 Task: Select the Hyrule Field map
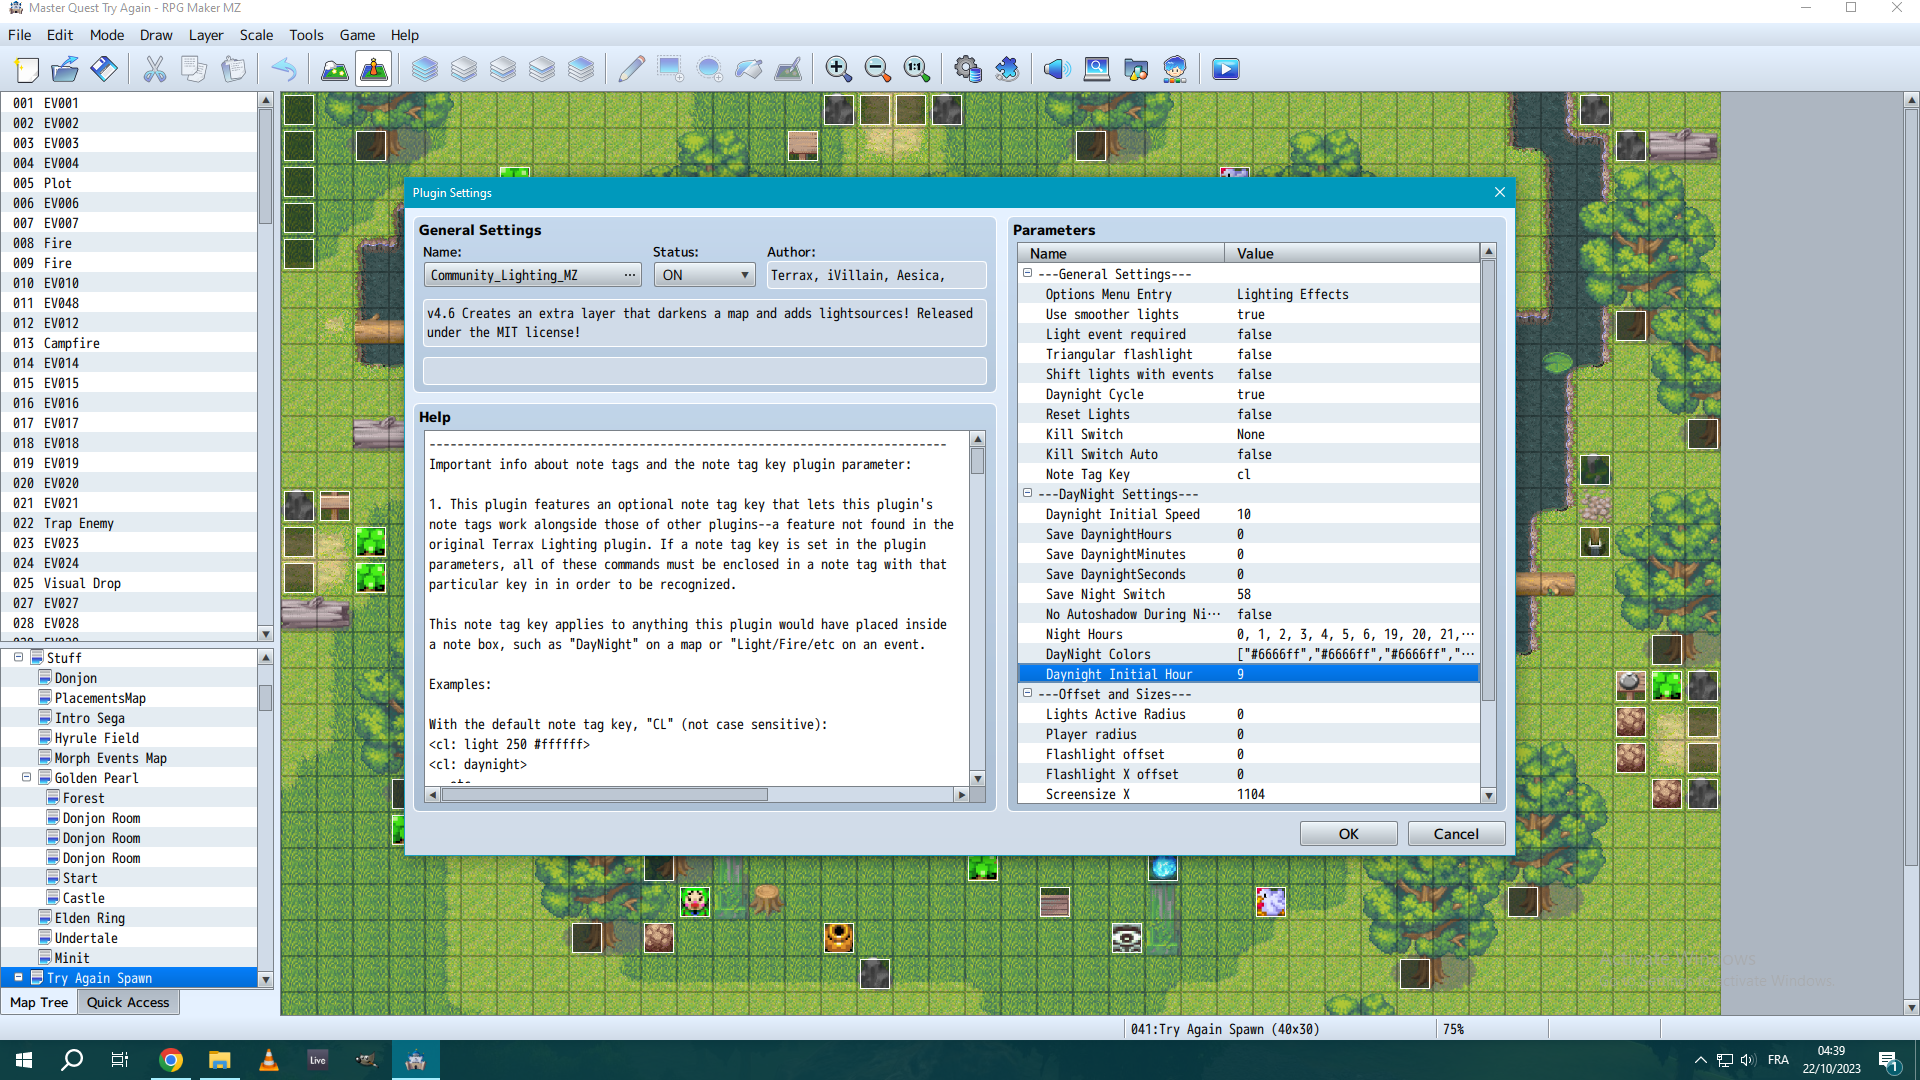96,738
